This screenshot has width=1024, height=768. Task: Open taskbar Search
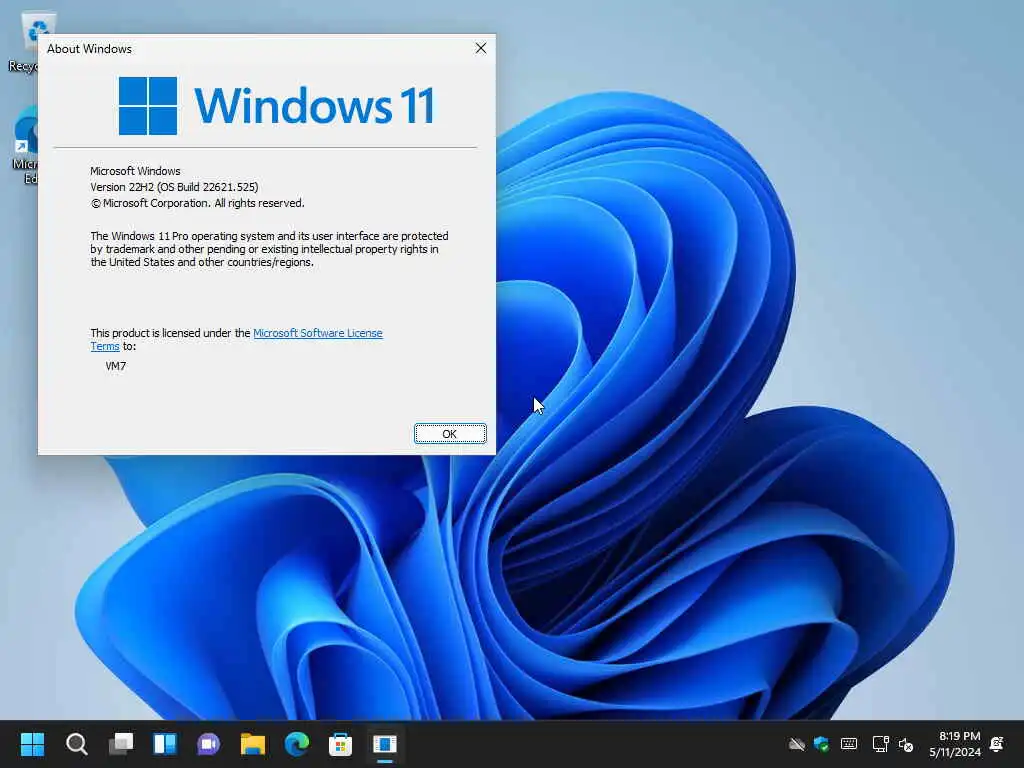pos(76,744)
